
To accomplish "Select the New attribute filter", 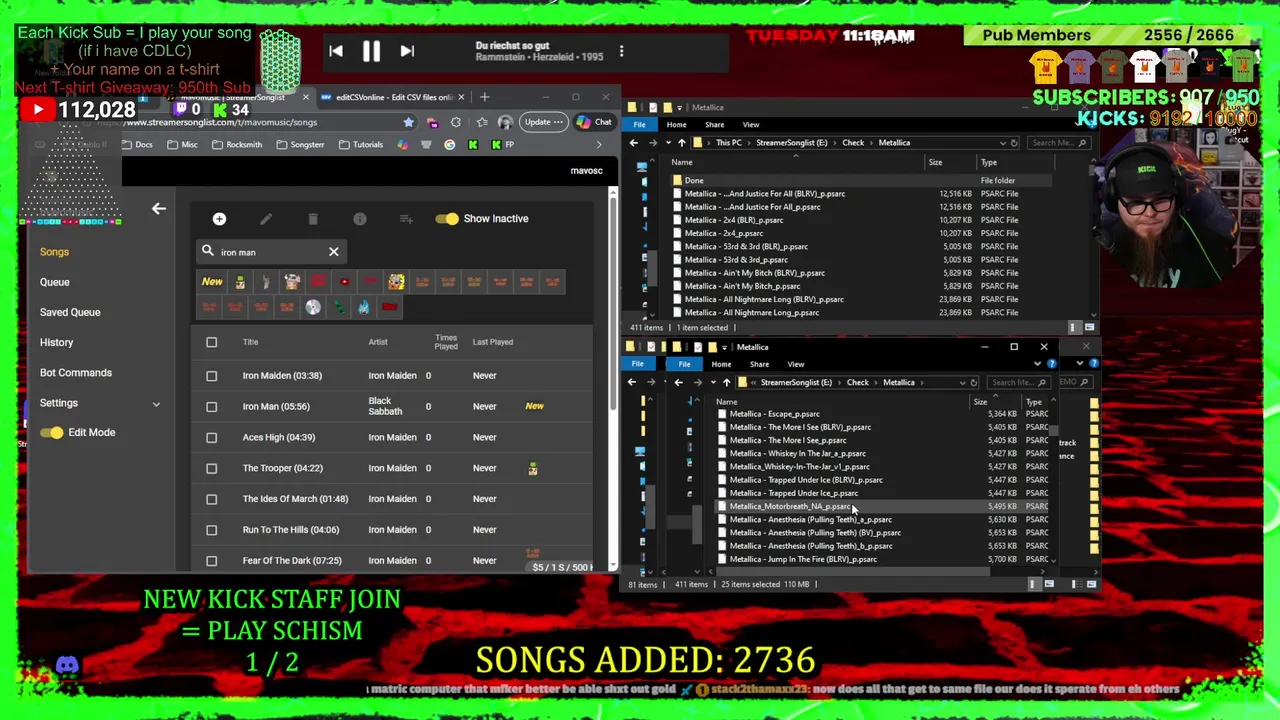I will (x=212, y=282).
